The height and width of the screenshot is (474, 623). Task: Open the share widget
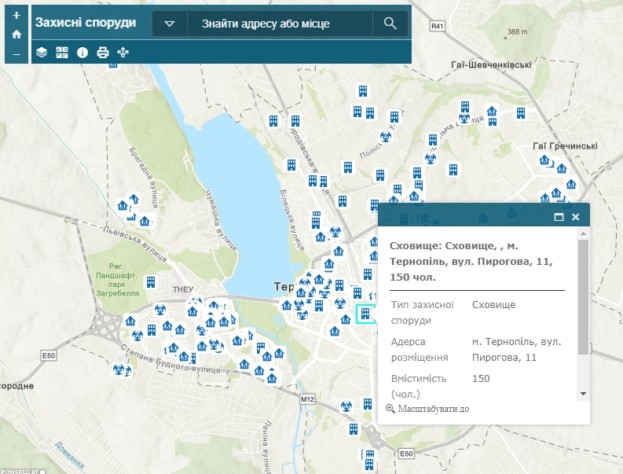[x=123, y=52]
